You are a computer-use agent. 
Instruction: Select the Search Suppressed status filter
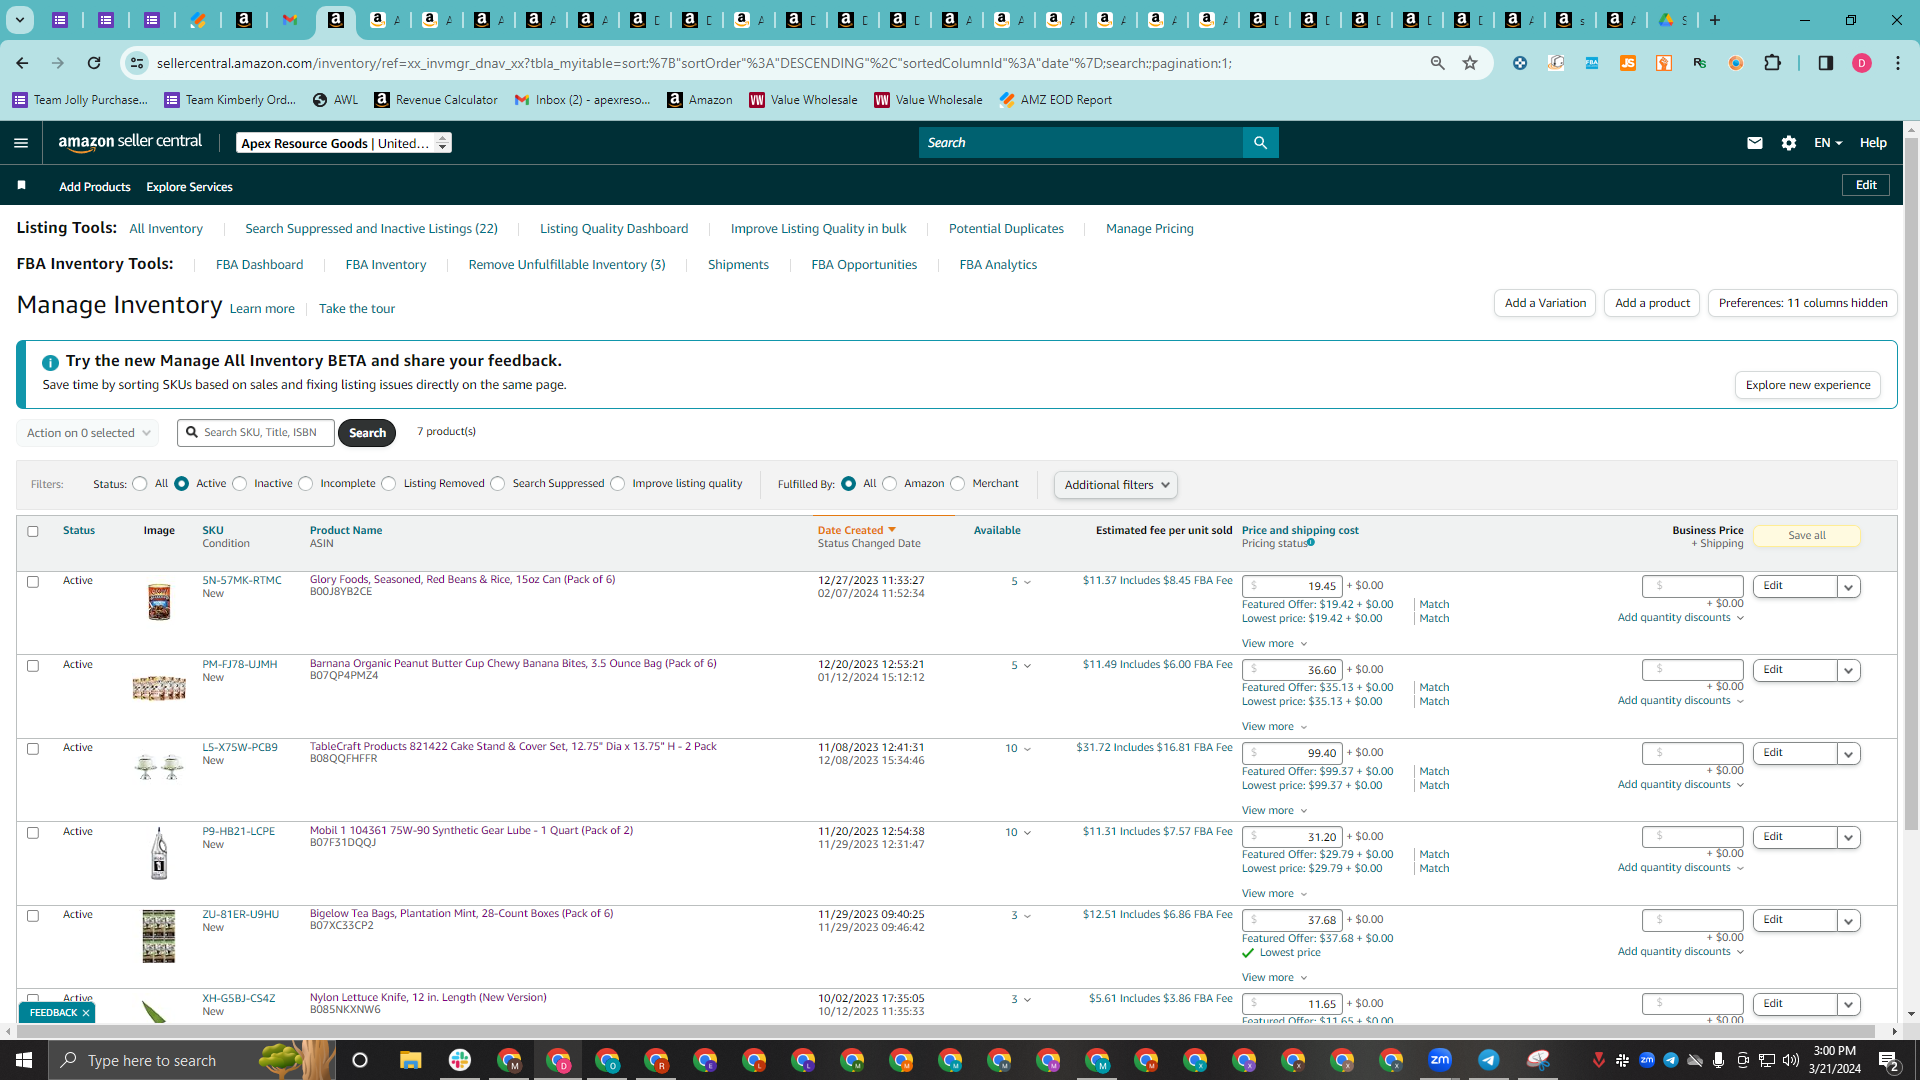pos(498,484)
